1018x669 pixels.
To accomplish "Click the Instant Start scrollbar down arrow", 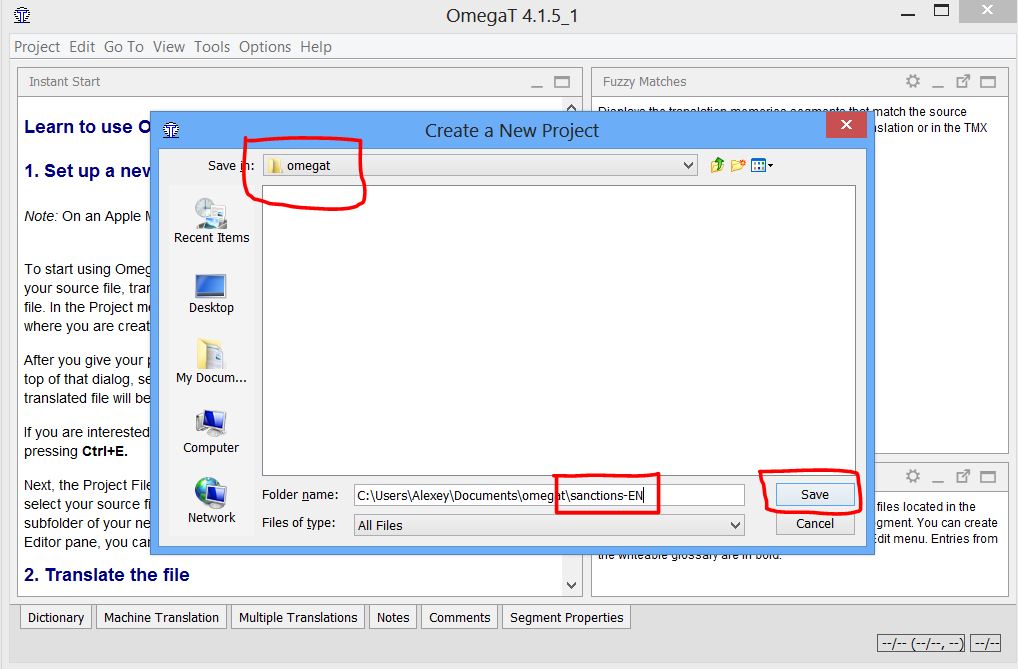I will tap(571, 585).
